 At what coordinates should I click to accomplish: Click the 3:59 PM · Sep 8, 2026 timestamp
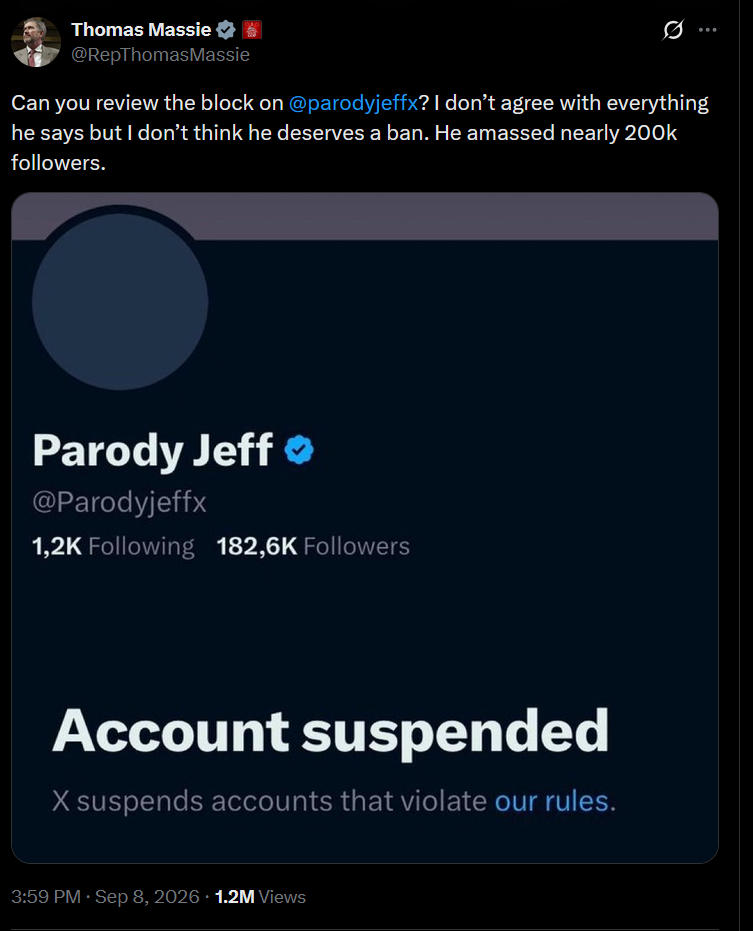click(105, 897)
